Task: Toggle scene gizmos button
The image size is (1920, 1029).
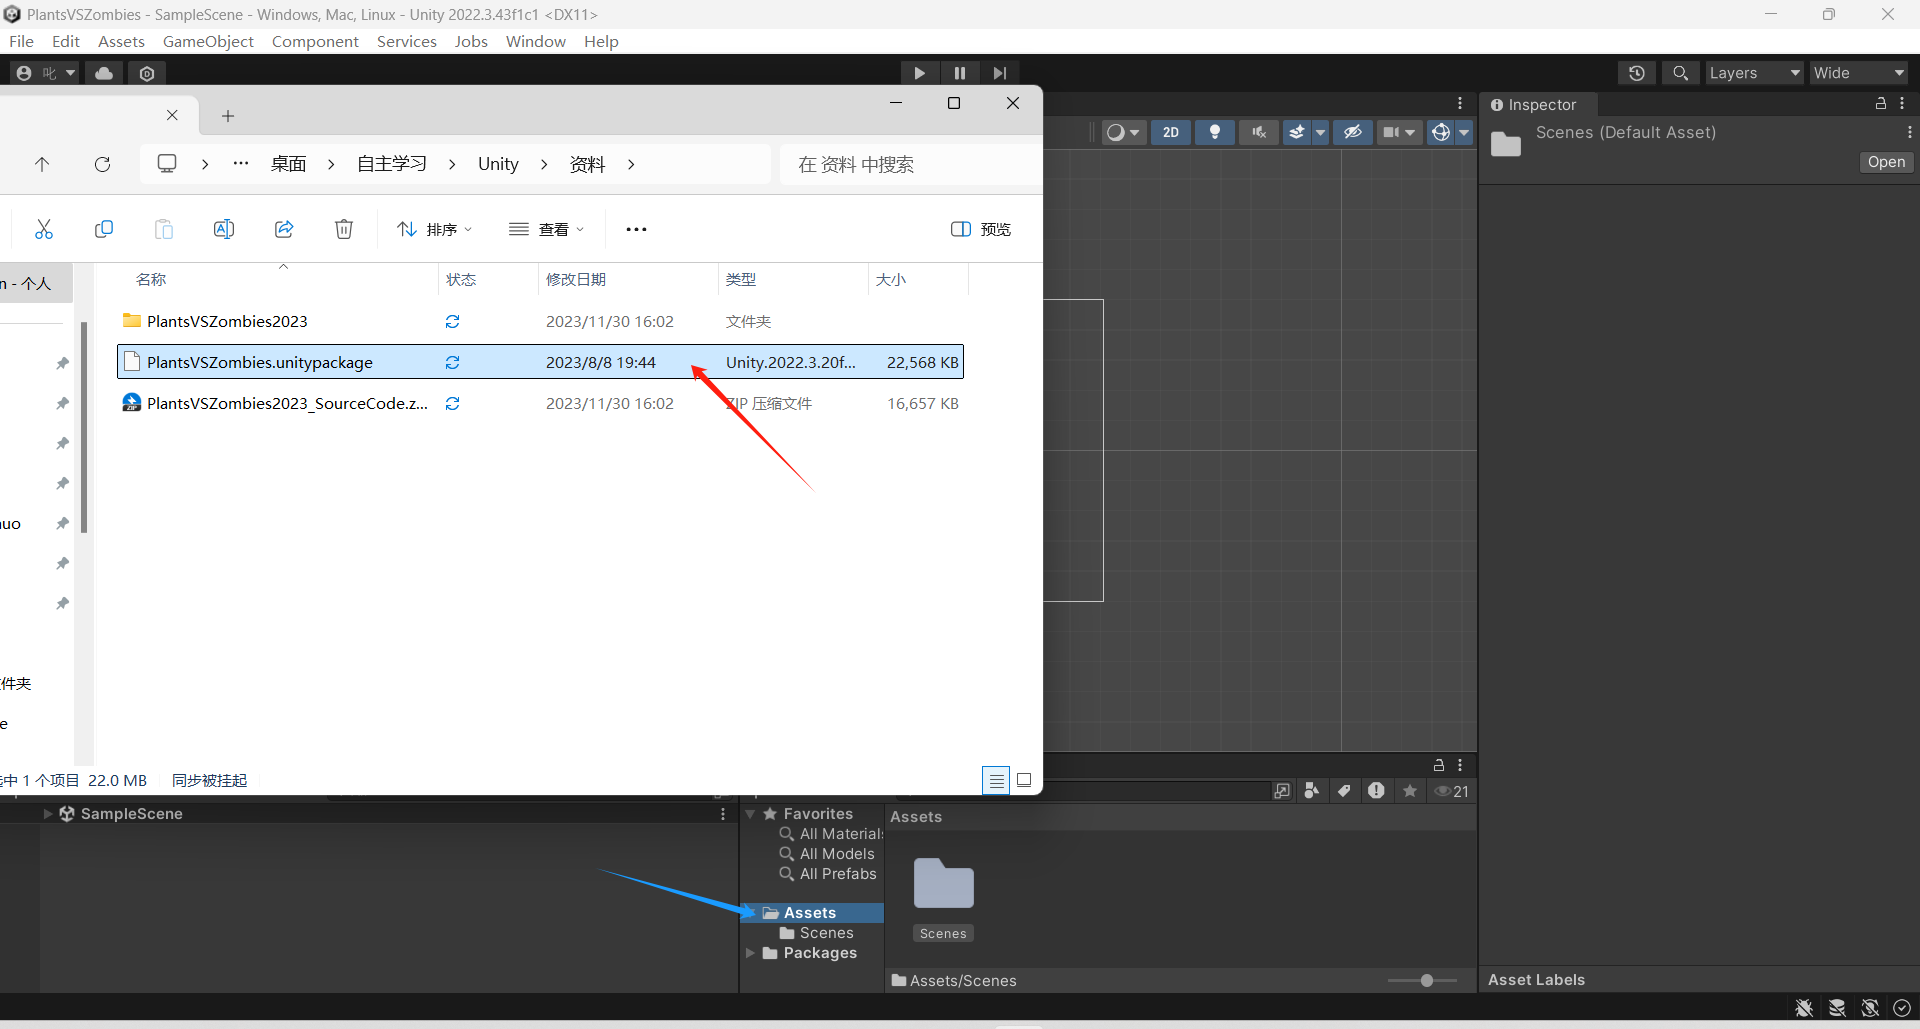Action: coord(1441,132)
